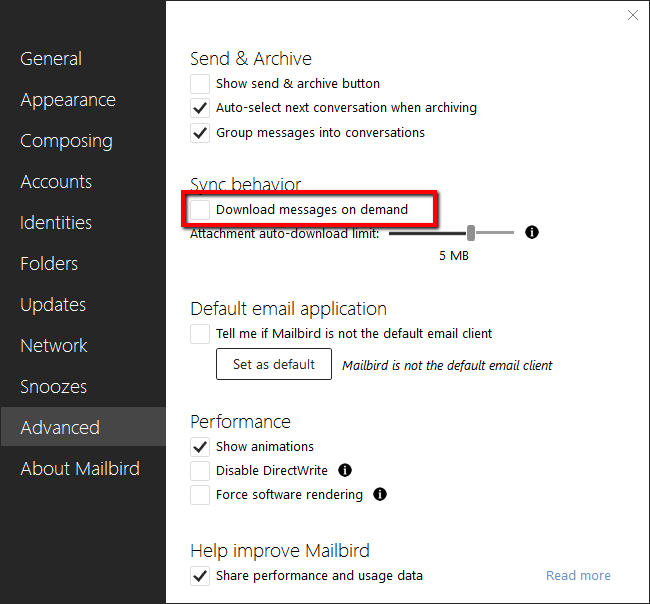Uncheck Auto-select next conversation when archiving
Screen dimensions: 650x604
pyautogui.click(x=200, y=108)
